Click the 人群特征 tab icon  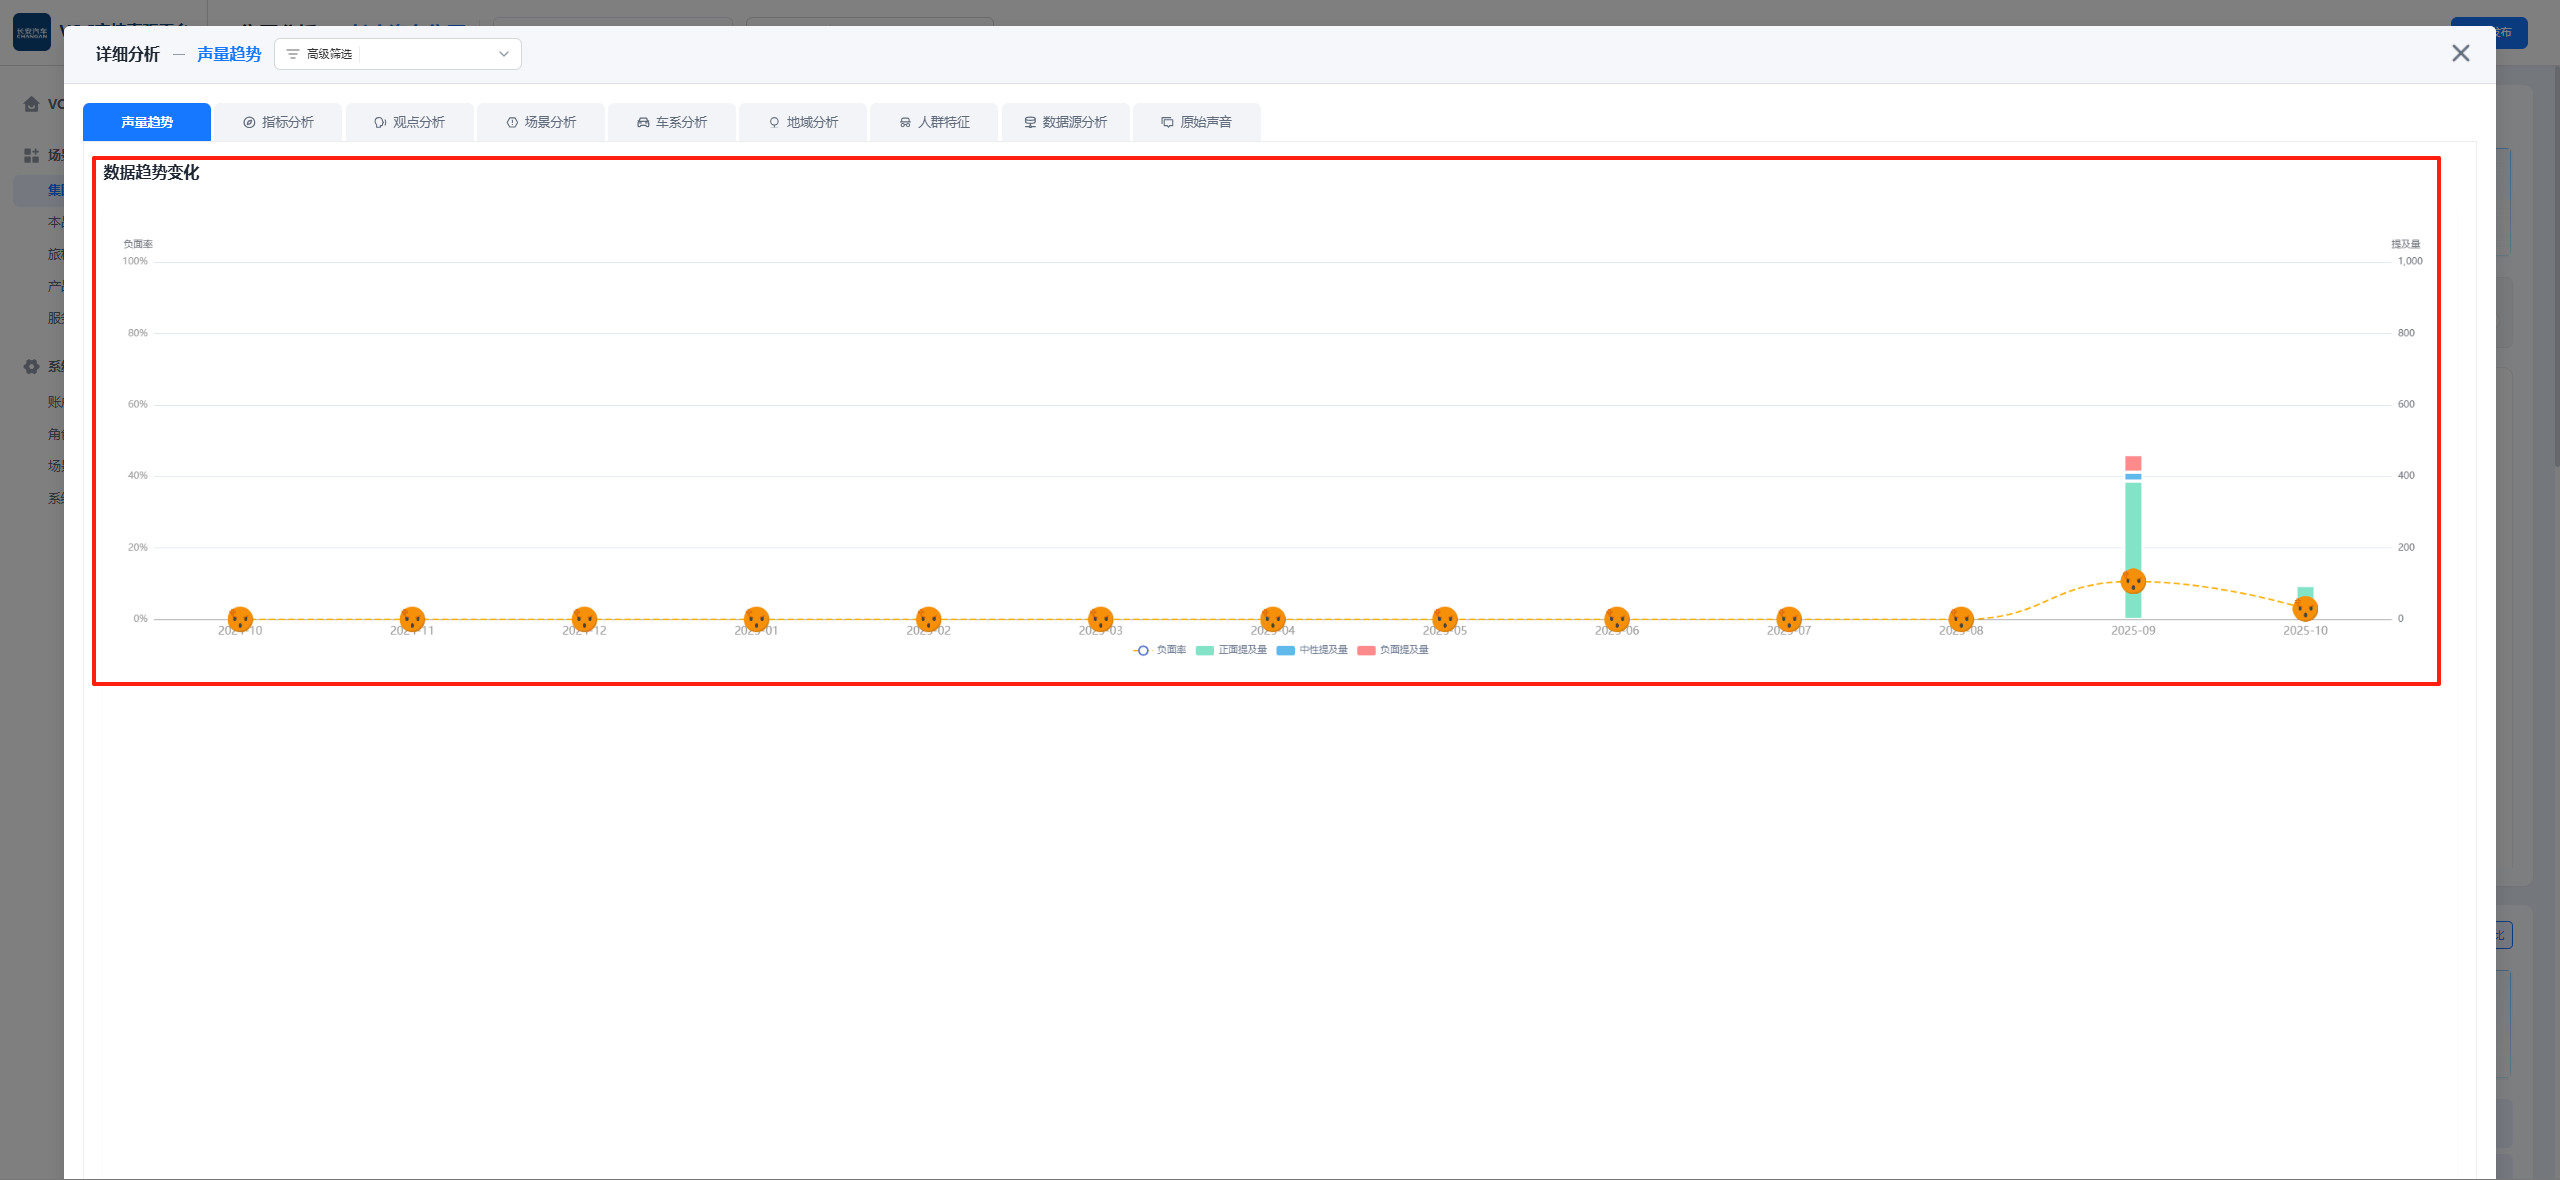(905, 122)
